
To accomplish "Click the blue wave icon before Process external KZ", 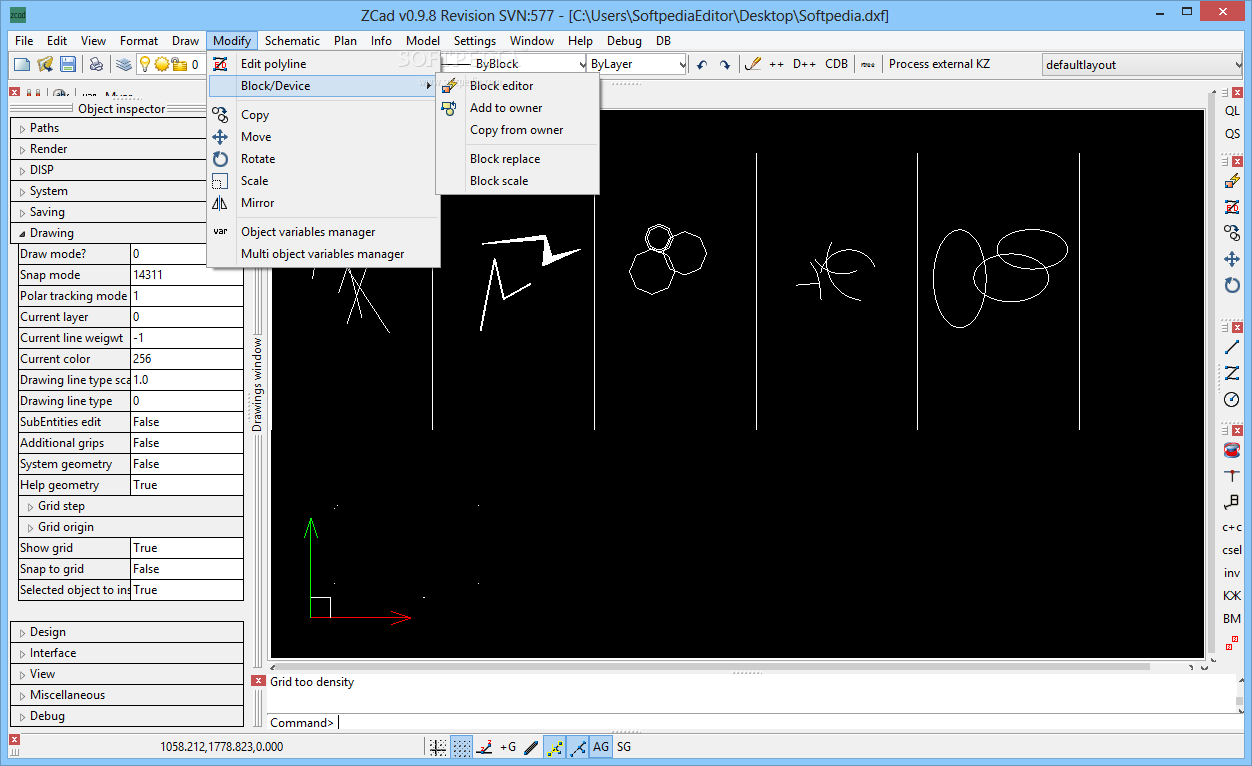I will [868, 64].
